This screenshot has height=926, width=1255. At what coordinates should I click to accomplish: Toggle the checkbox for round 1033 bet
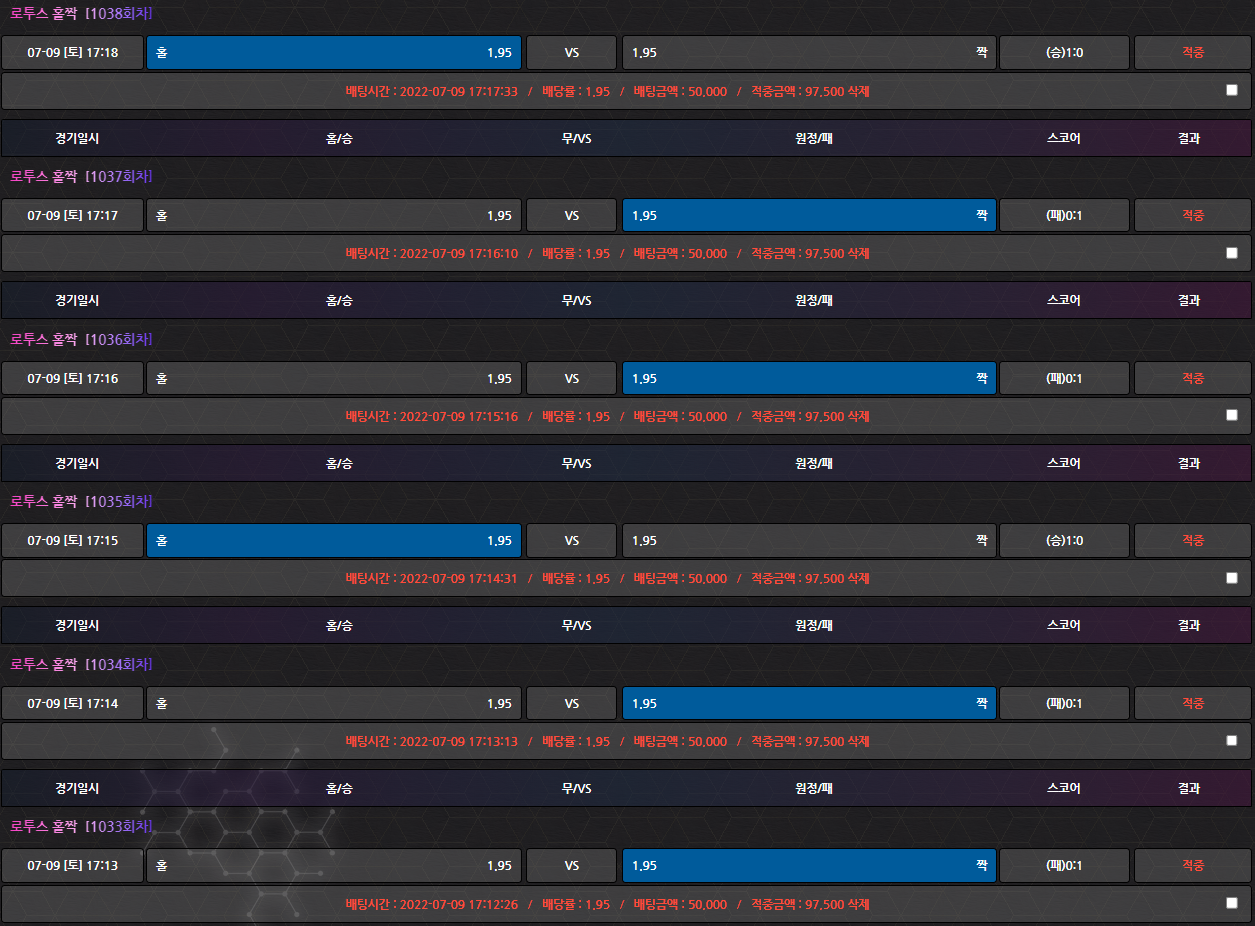click(x=1231, y=903)
